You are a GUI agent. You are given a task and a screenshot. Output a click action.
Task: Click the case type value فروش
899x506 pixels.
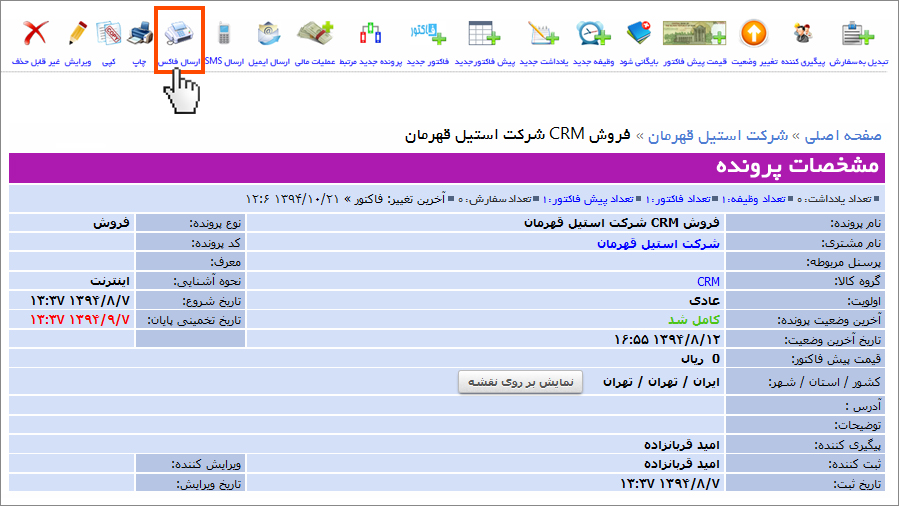[x=111, y=223]
